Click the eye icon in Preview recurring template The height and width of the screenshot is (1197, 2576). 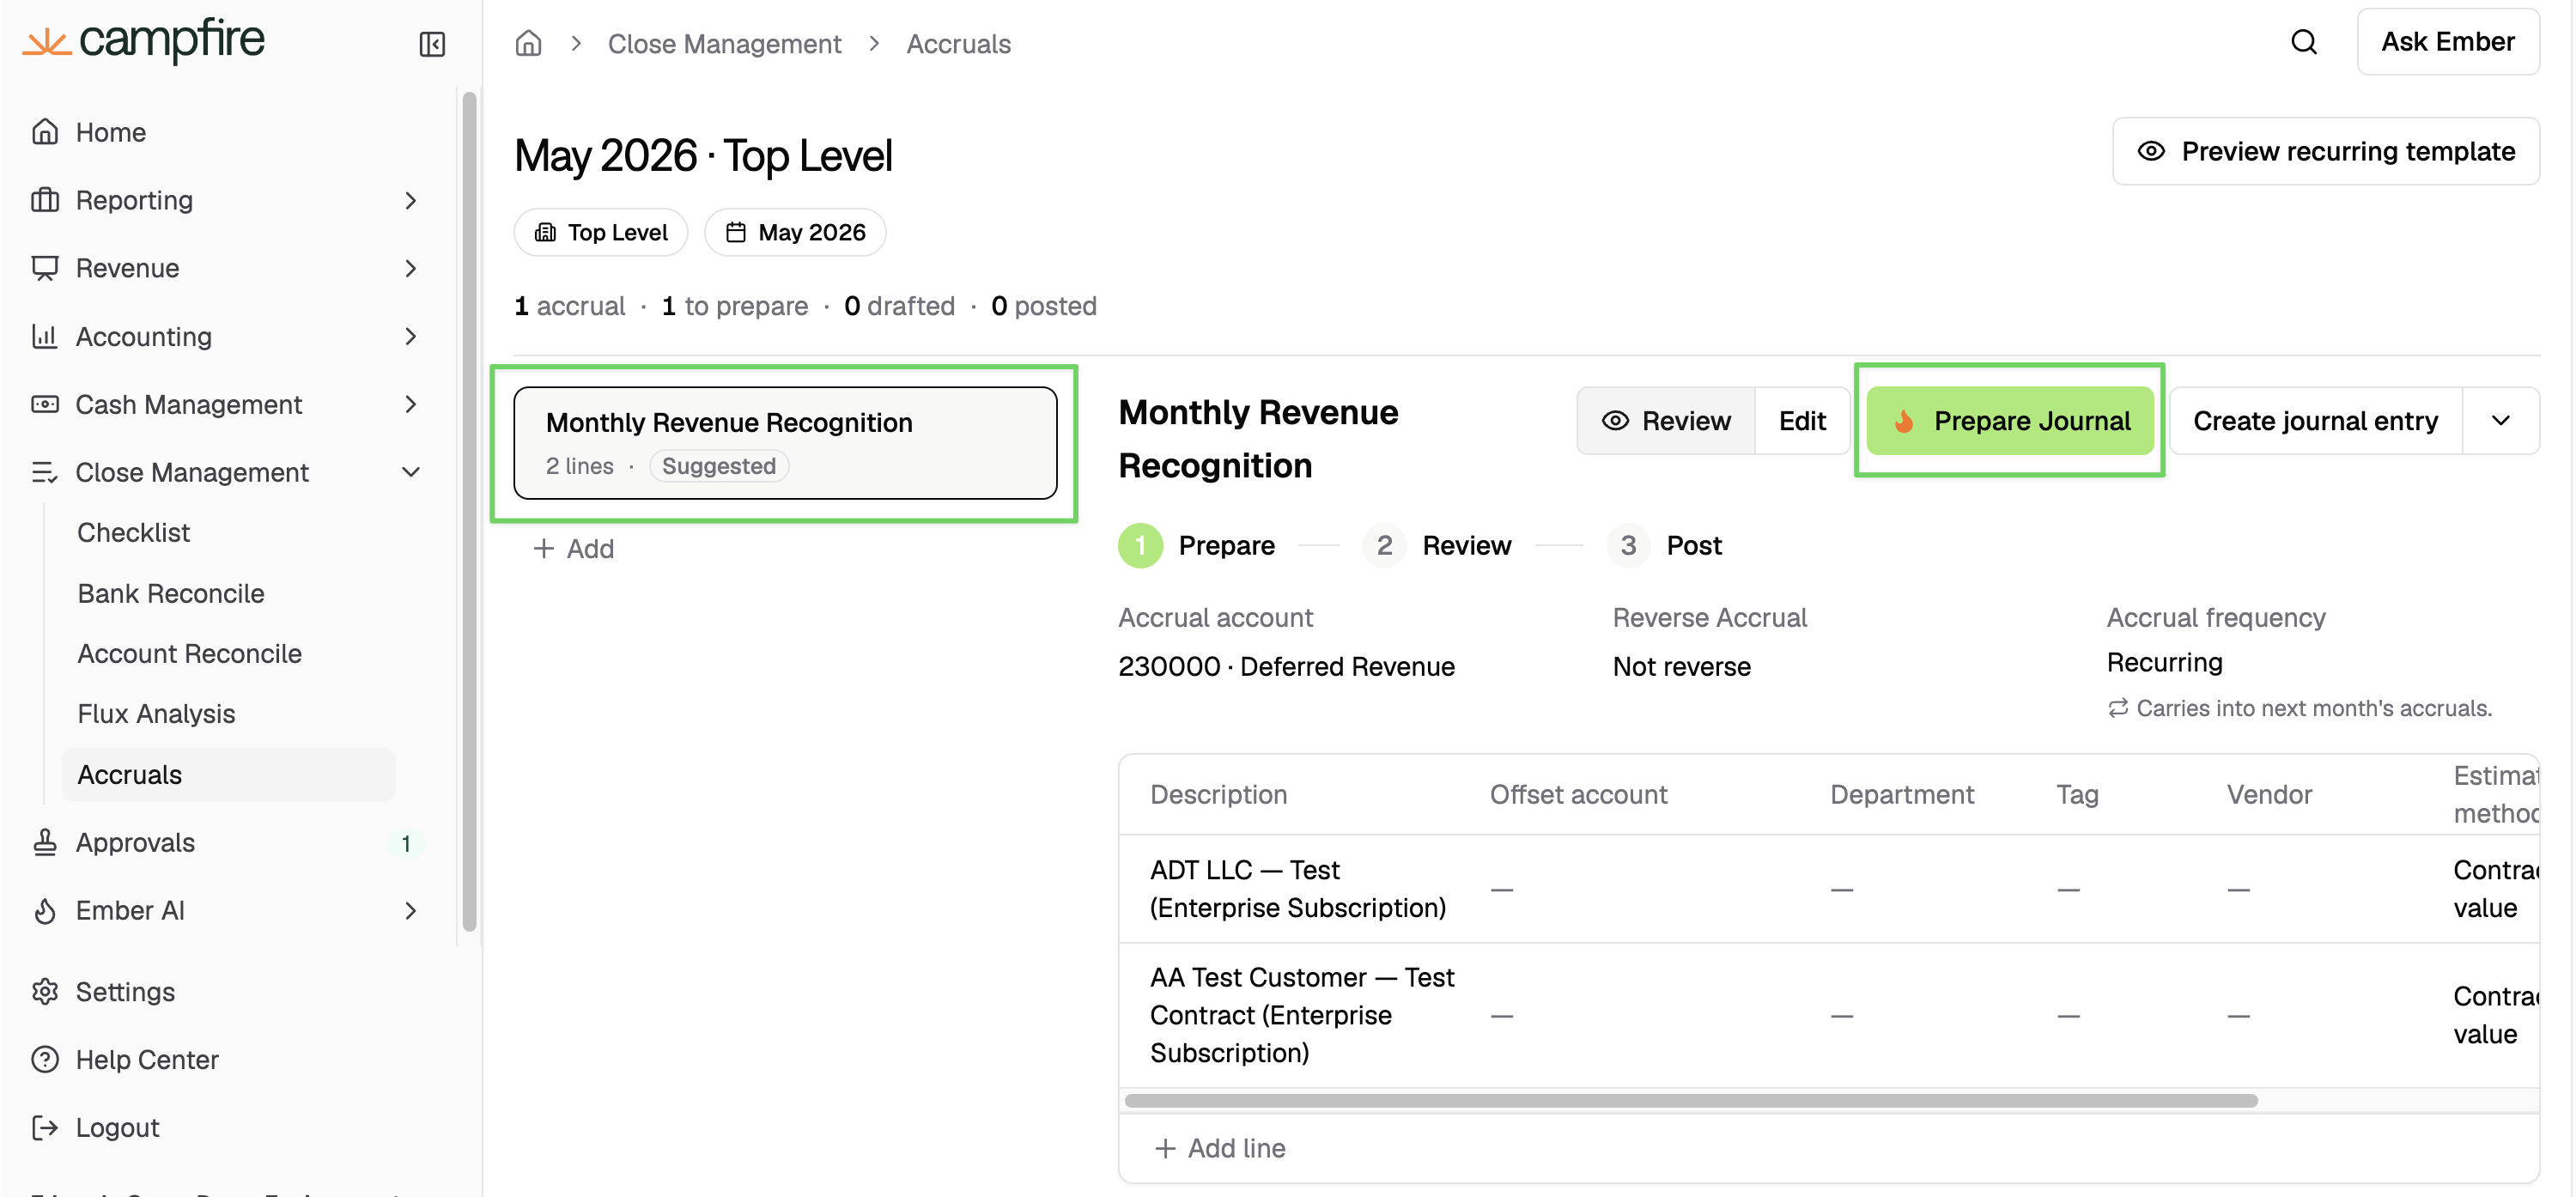(2151, 151)
